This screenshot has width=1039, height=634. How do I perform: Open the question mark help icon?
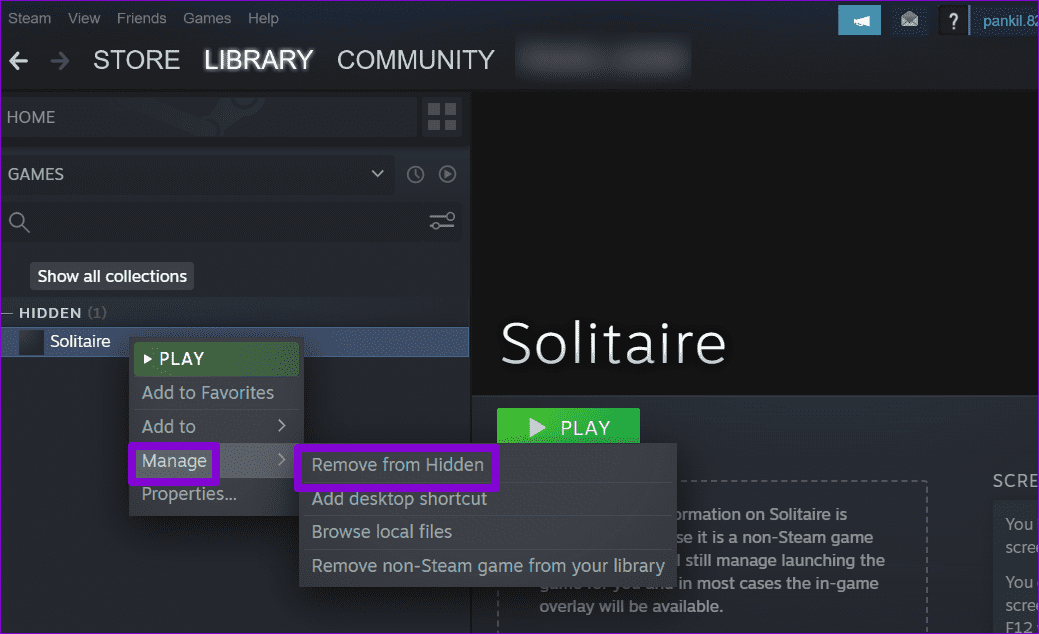[953, 21]
